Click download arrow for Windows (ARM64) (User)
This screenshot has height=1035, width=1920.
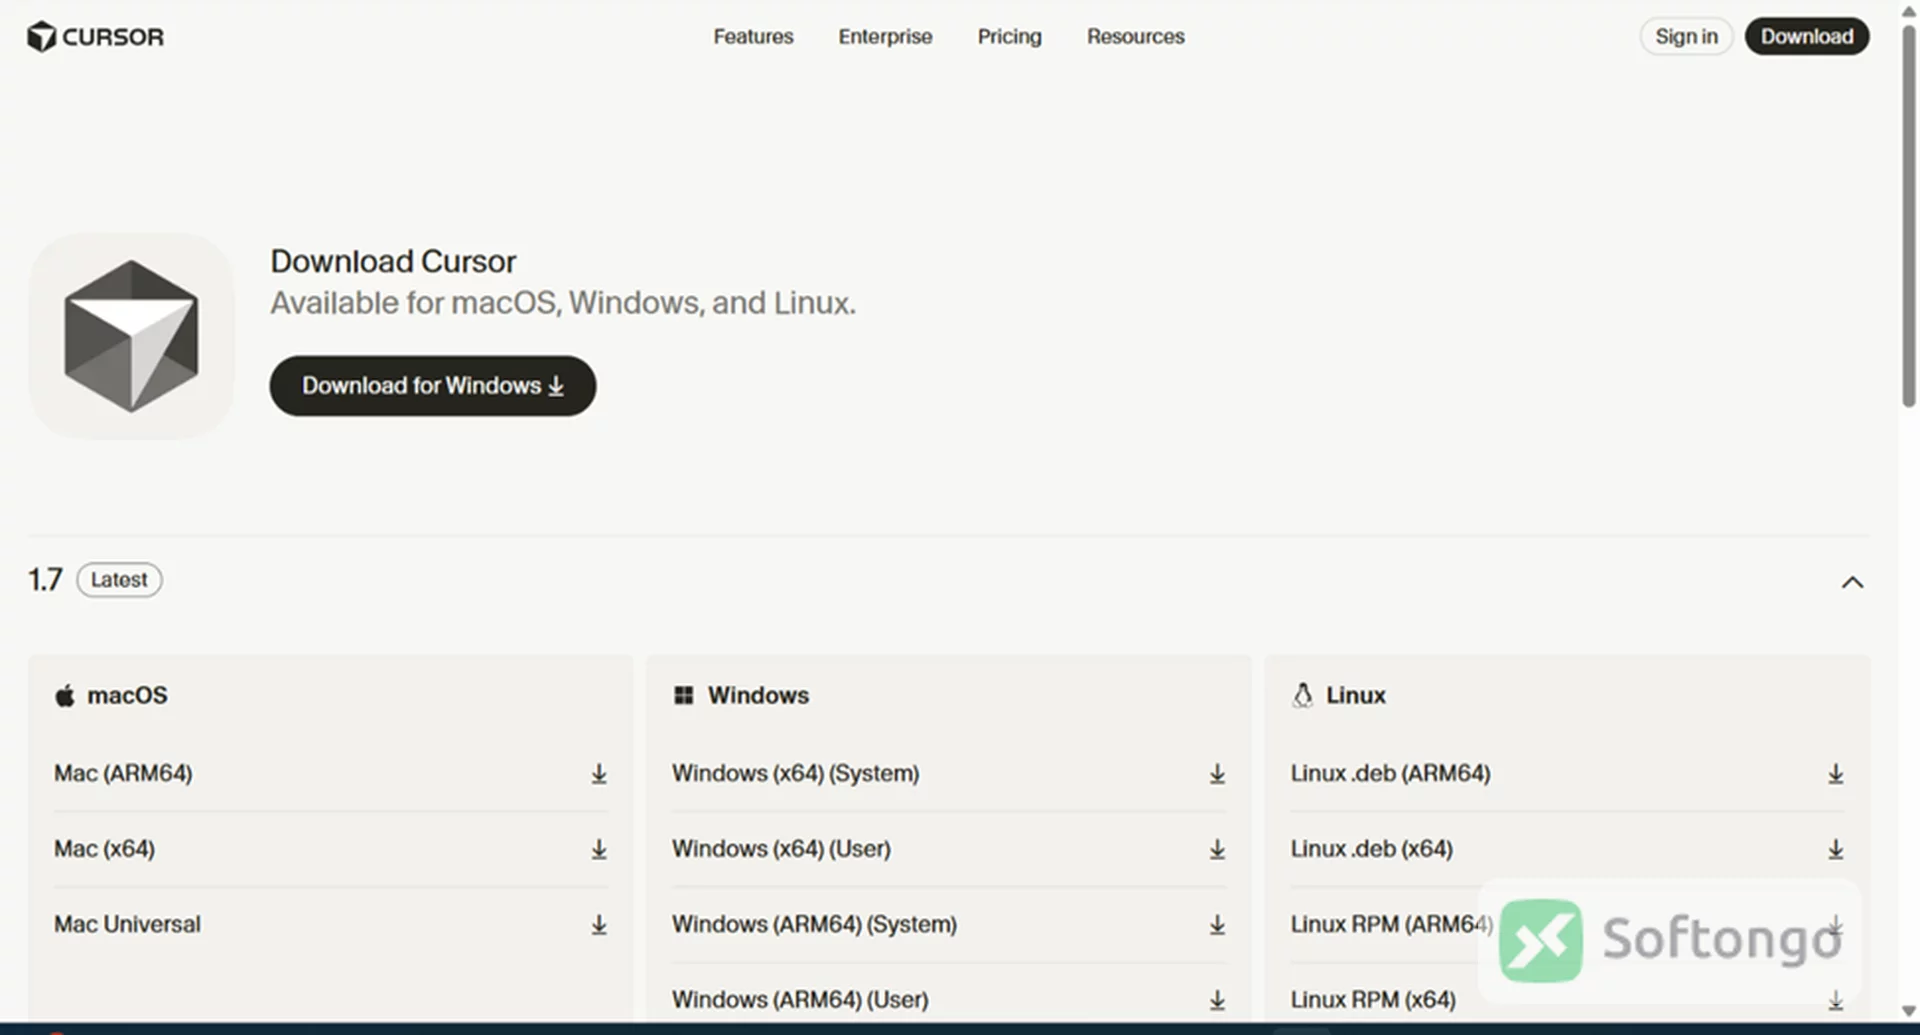click(1217, 1000)
